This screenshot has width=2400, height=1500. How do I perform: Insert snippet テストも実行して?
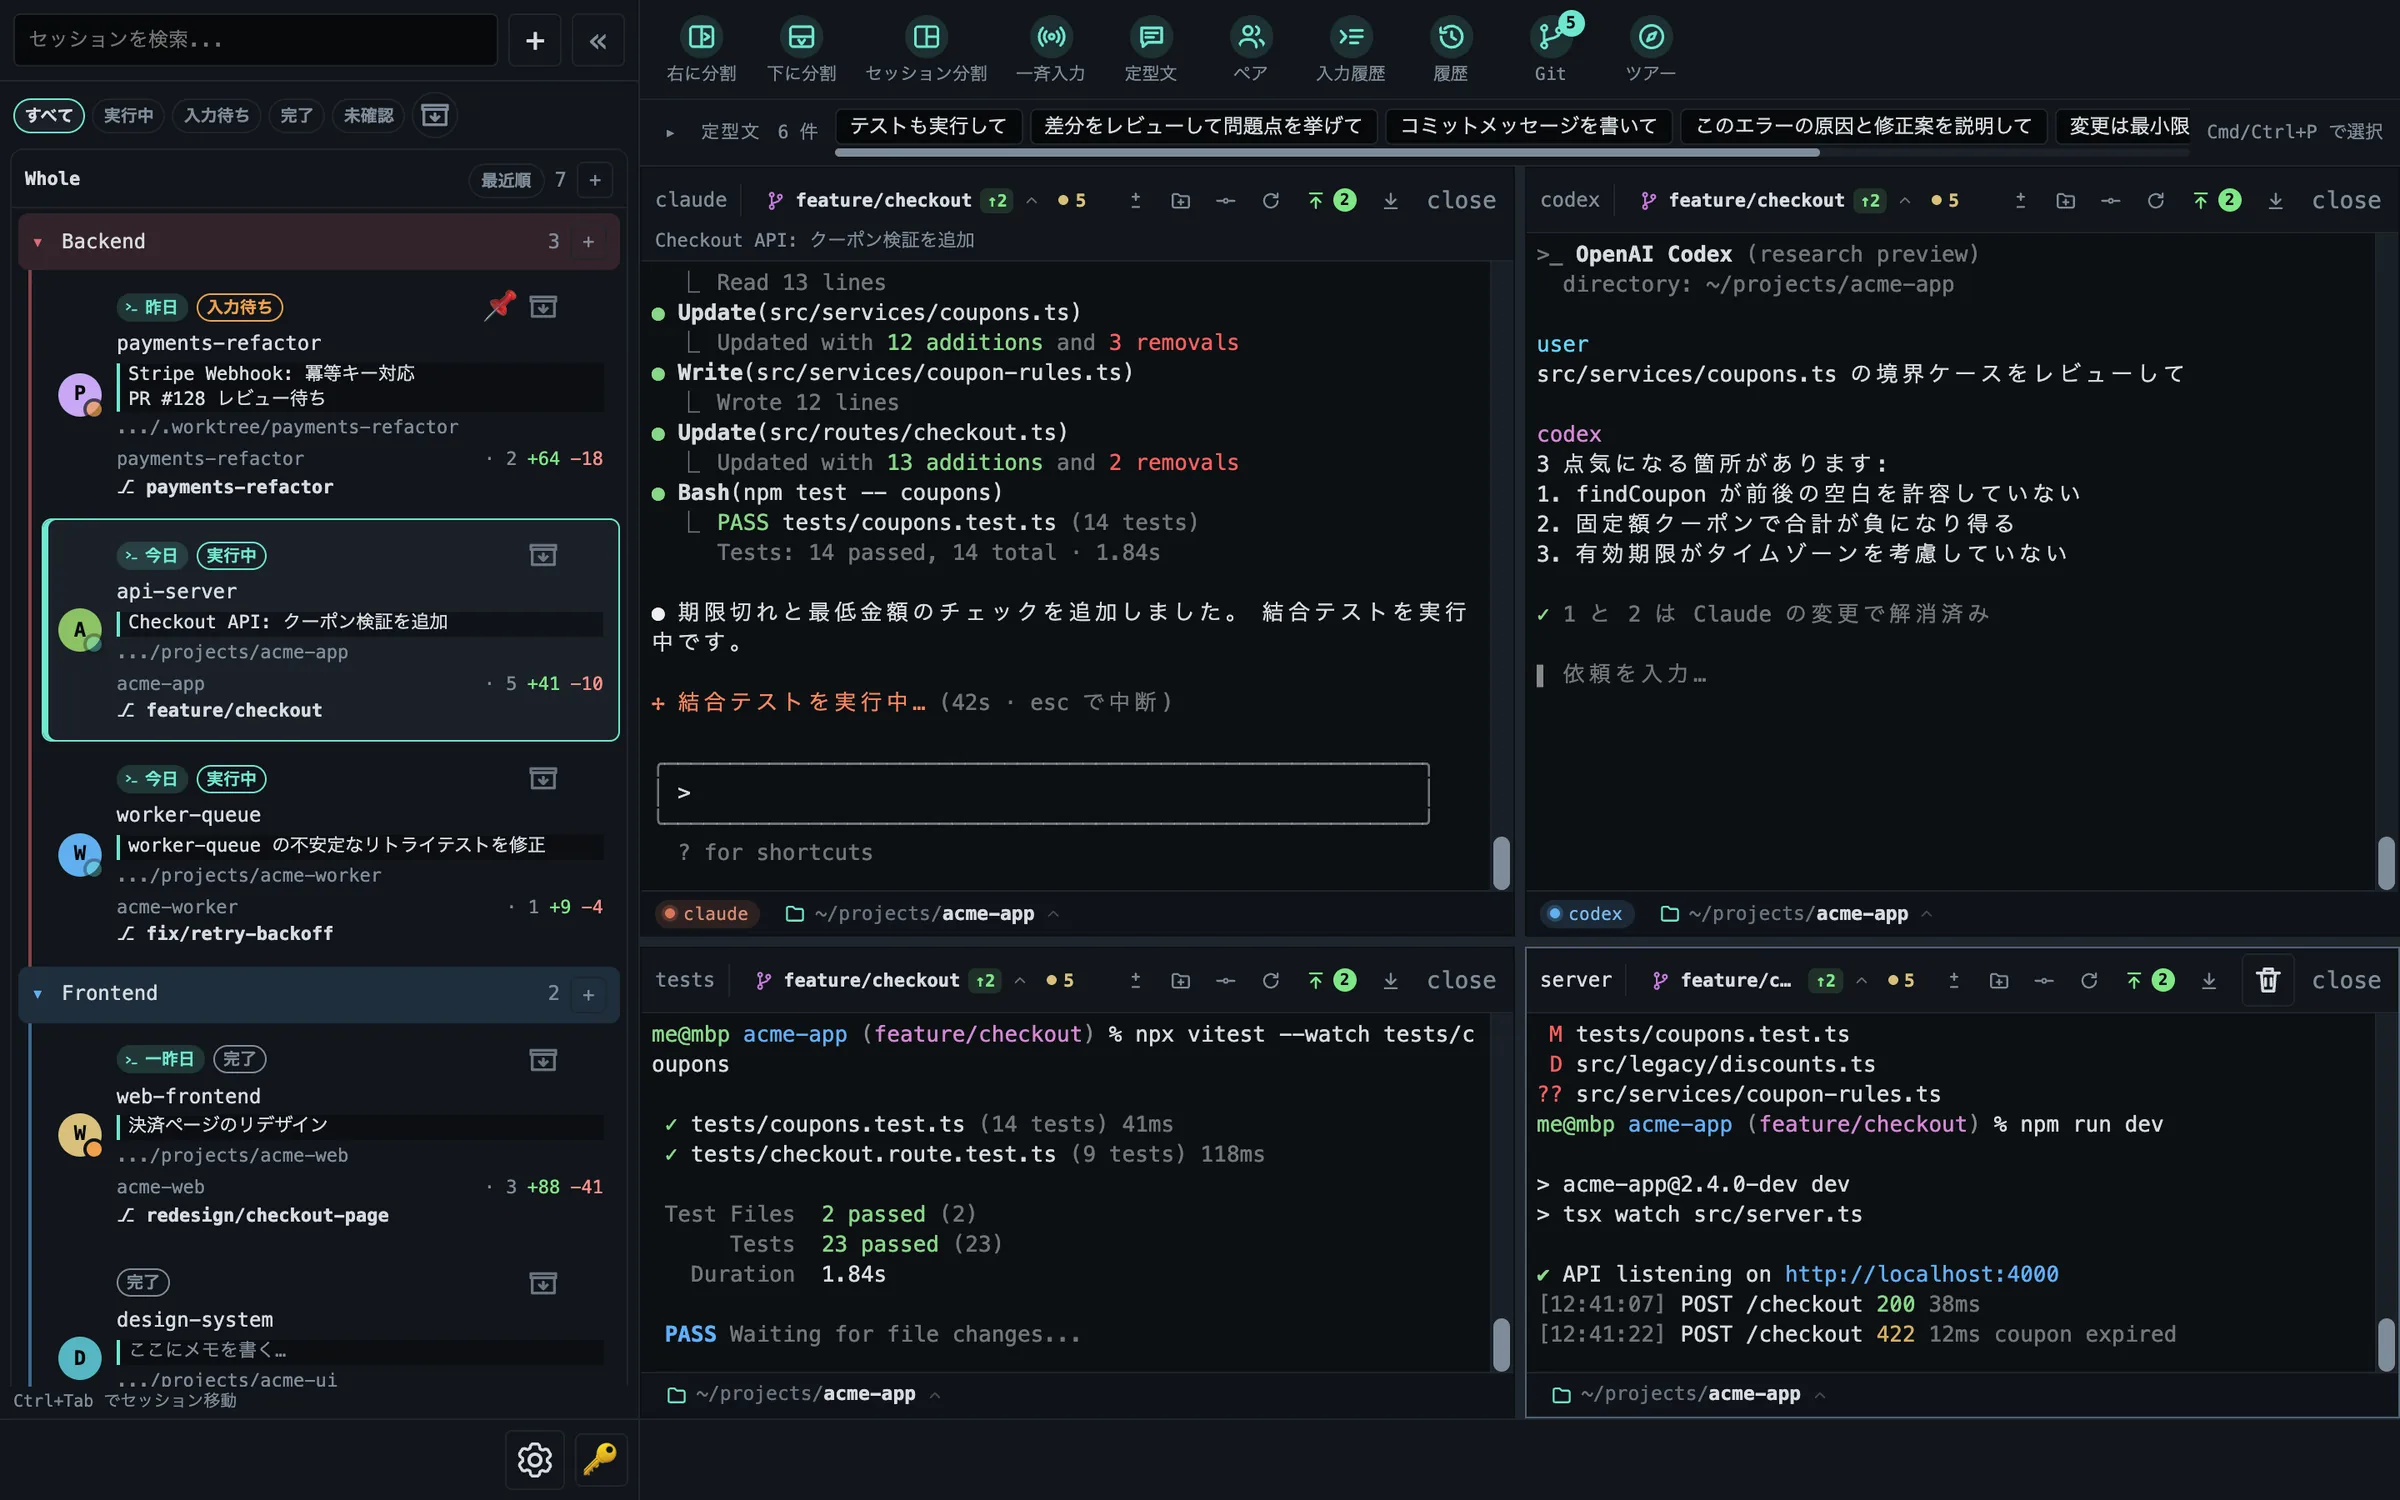(928, 126)
